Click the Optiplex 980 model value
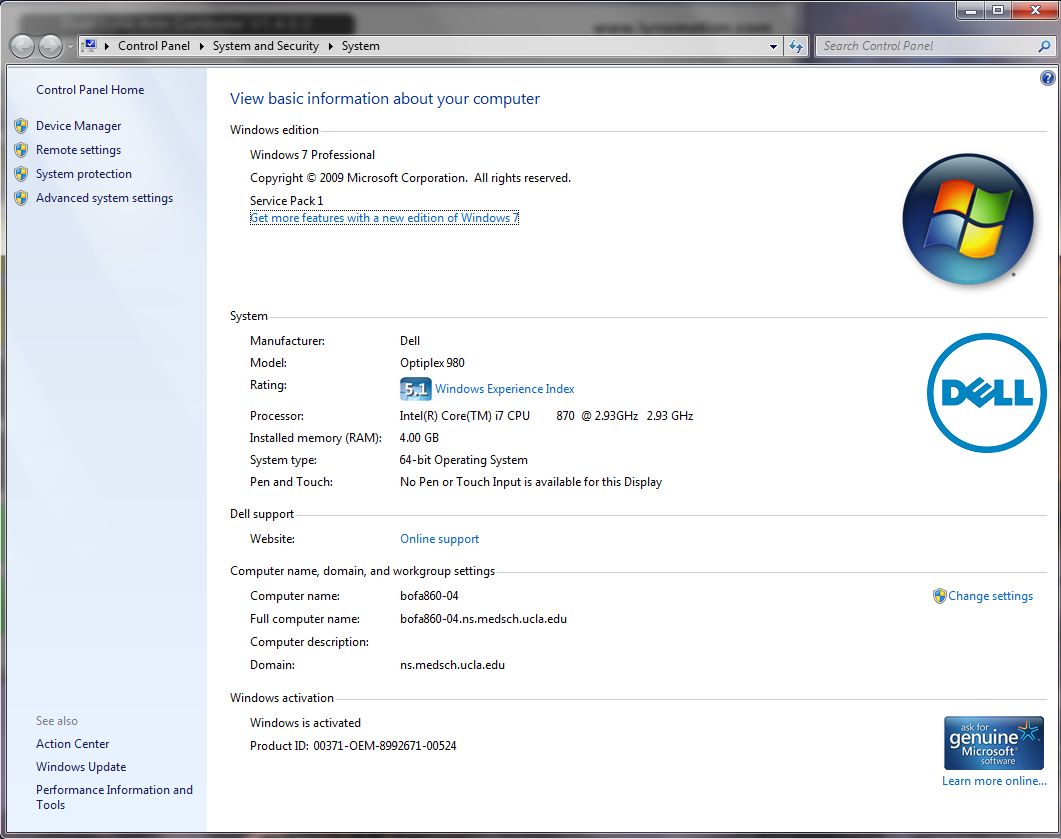The image size is (1061, 839). tap(432, 363)
